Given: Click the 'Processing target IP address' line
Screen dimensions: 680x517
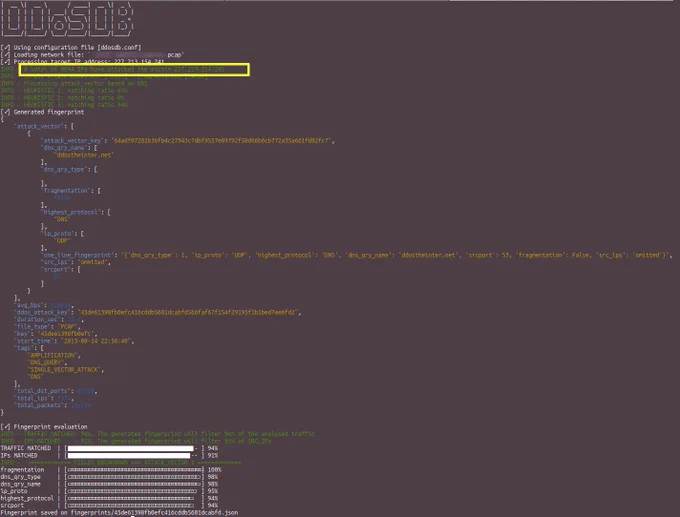Looking at the screenshot, I should tap(83, 62).
